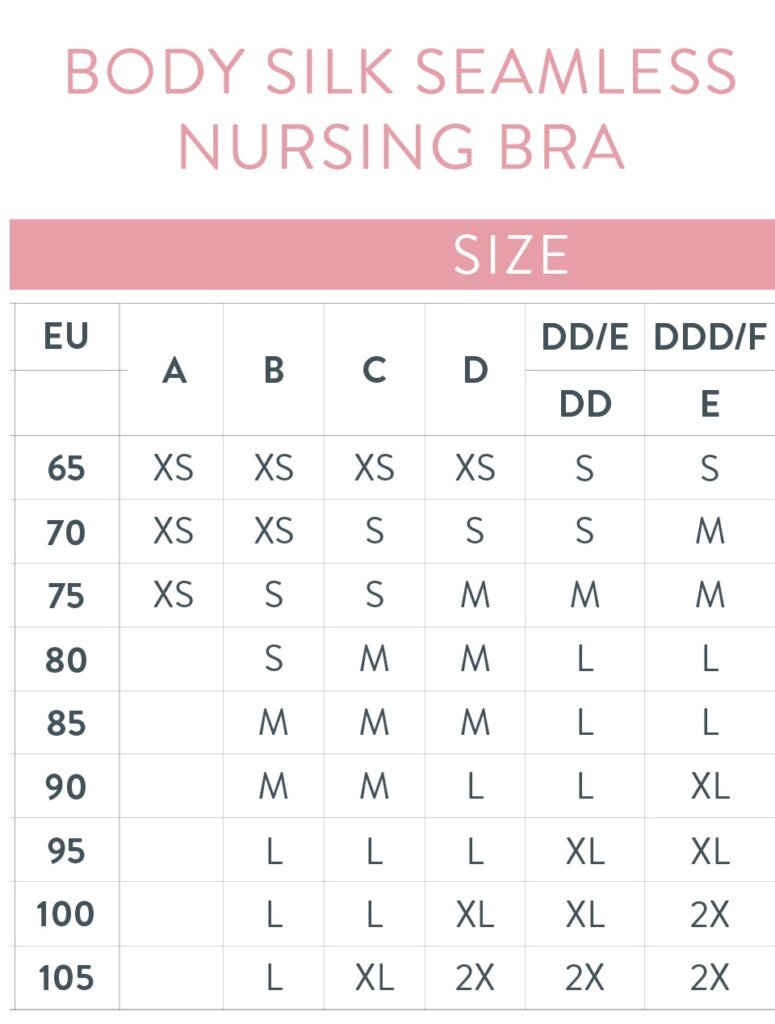The image size is (775, 1024).
Task: Click the EU 105 row label
Action: [x=66, y=978]
